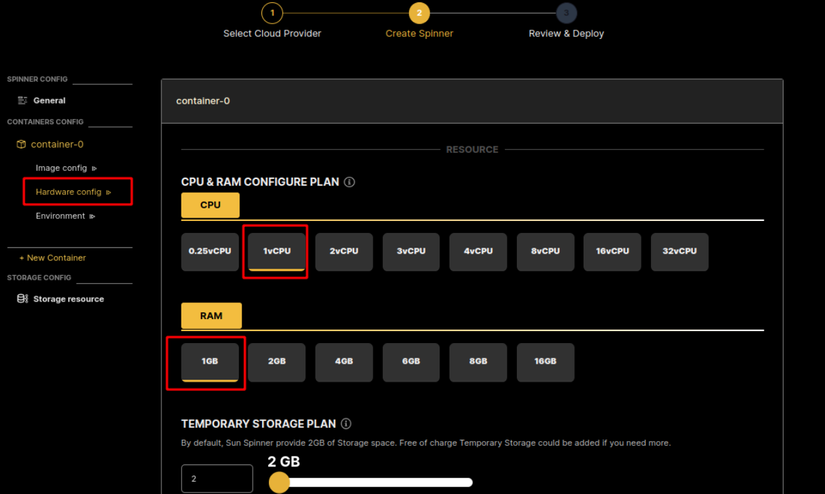Screen dimensions: 825x494
Task: Expand Hardware config arrow
Action: (x=108, y=193)
